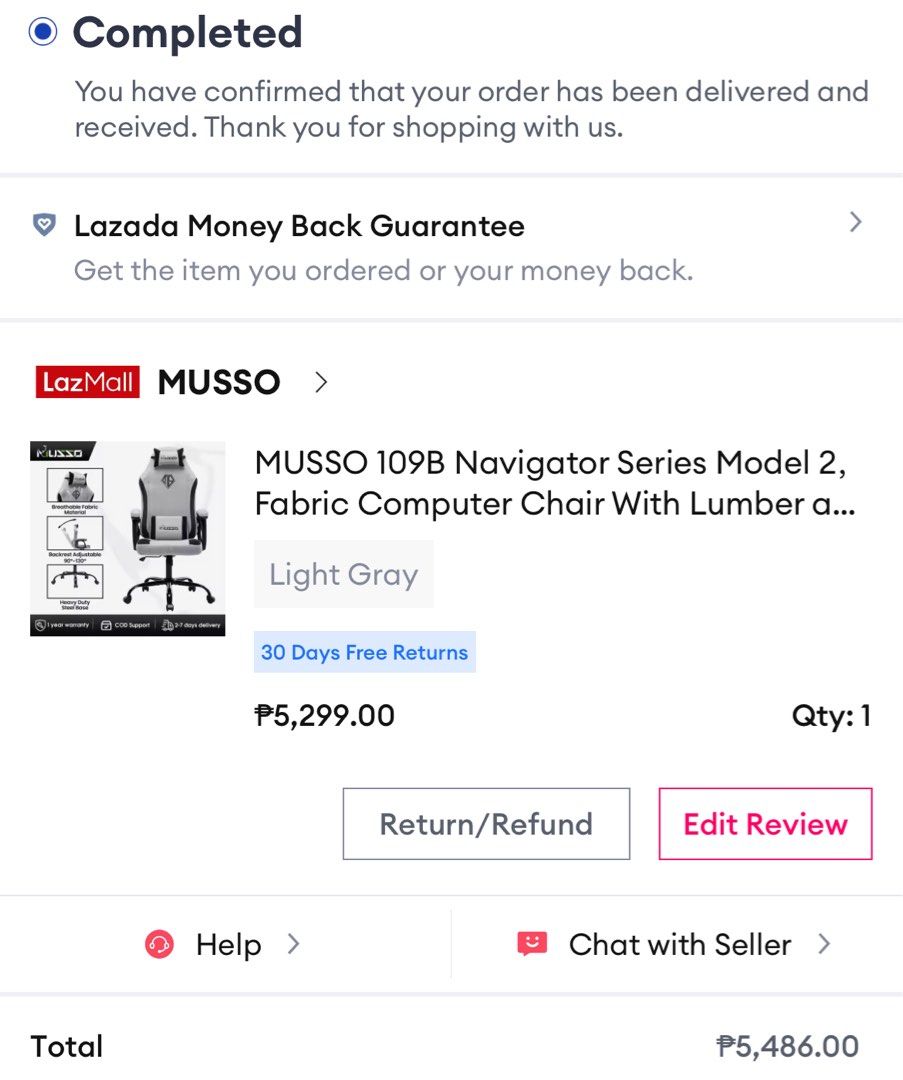Screen dimensions: 903x1080
Task: Expand the Lazada Money Back Guarantee arrow
Action: [x=855, y=223]
